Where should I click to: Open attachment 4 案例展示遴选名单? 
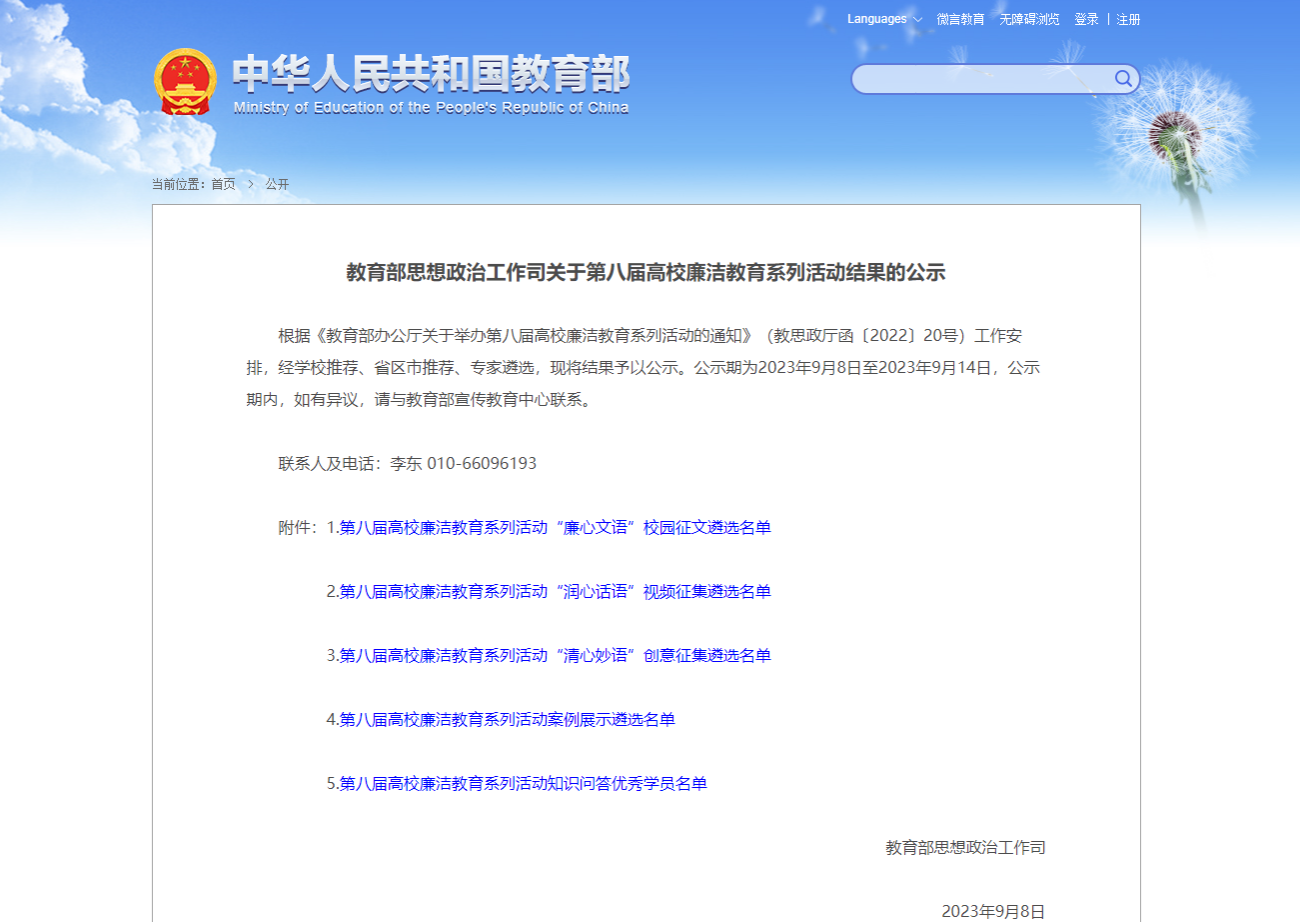[x=507, y=720]
